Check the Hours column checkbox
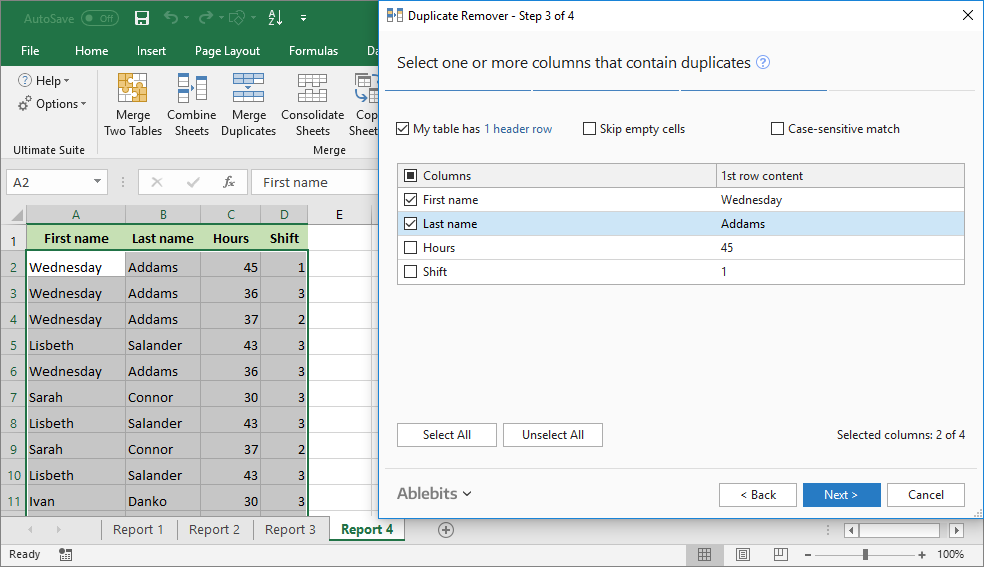 point(410,247)
